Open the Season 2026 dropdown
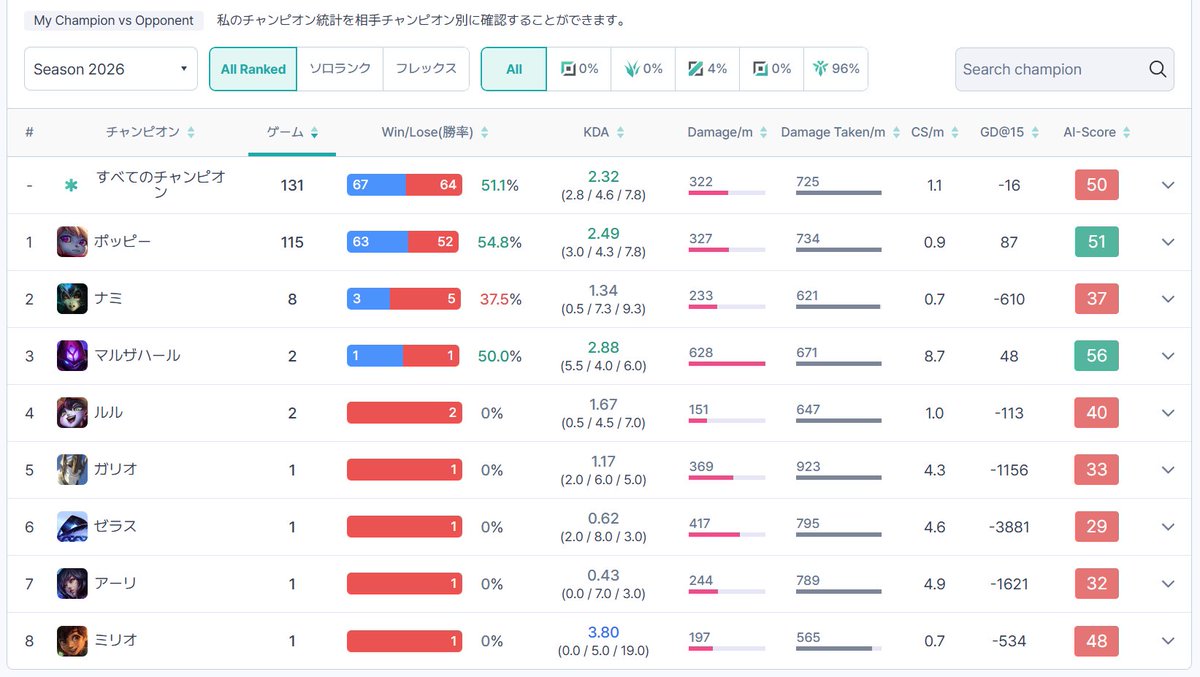Image resolution: width=1200 pixels, height=677 pixels. pos(111,69)
